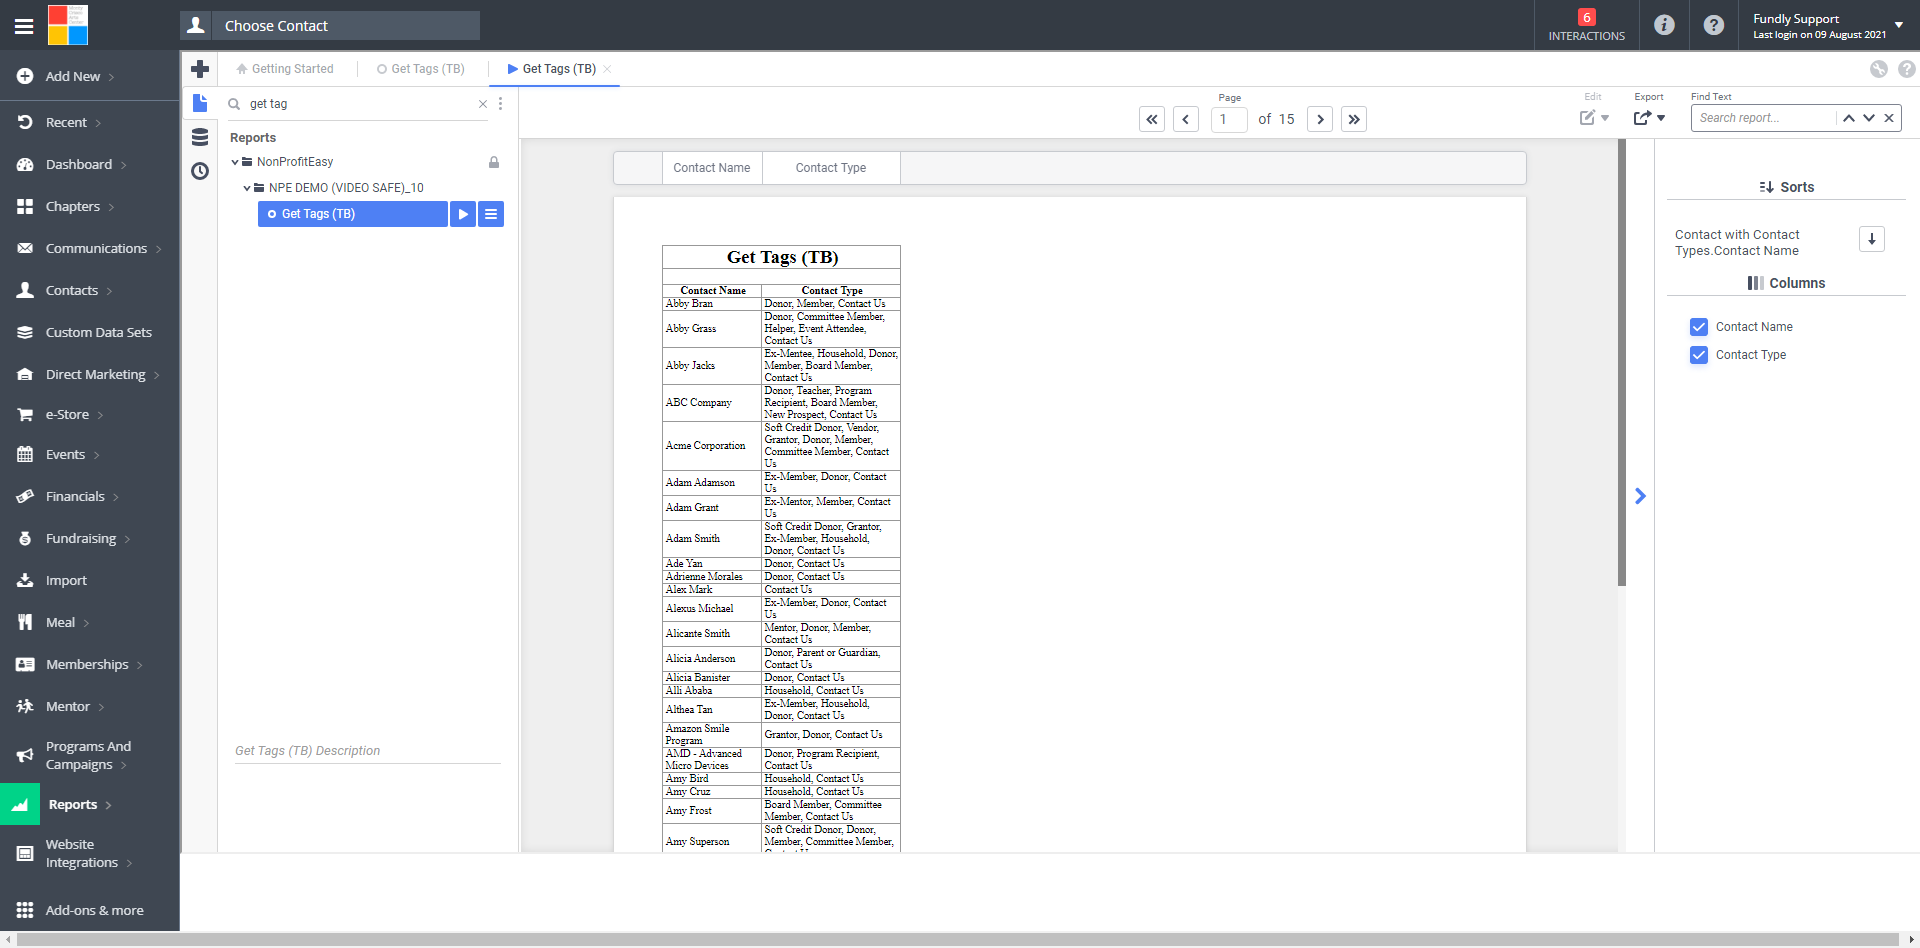
Task: Click the wrench icon at top right
Action: point(1879,69)
